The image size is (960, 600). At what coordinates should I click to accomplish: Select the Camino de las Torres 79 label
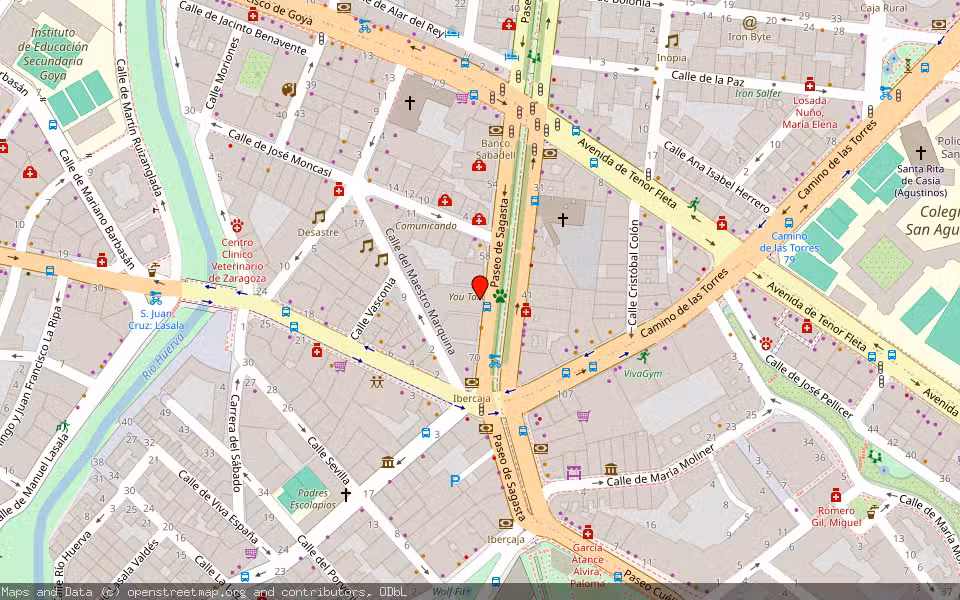tap(791, 247)
